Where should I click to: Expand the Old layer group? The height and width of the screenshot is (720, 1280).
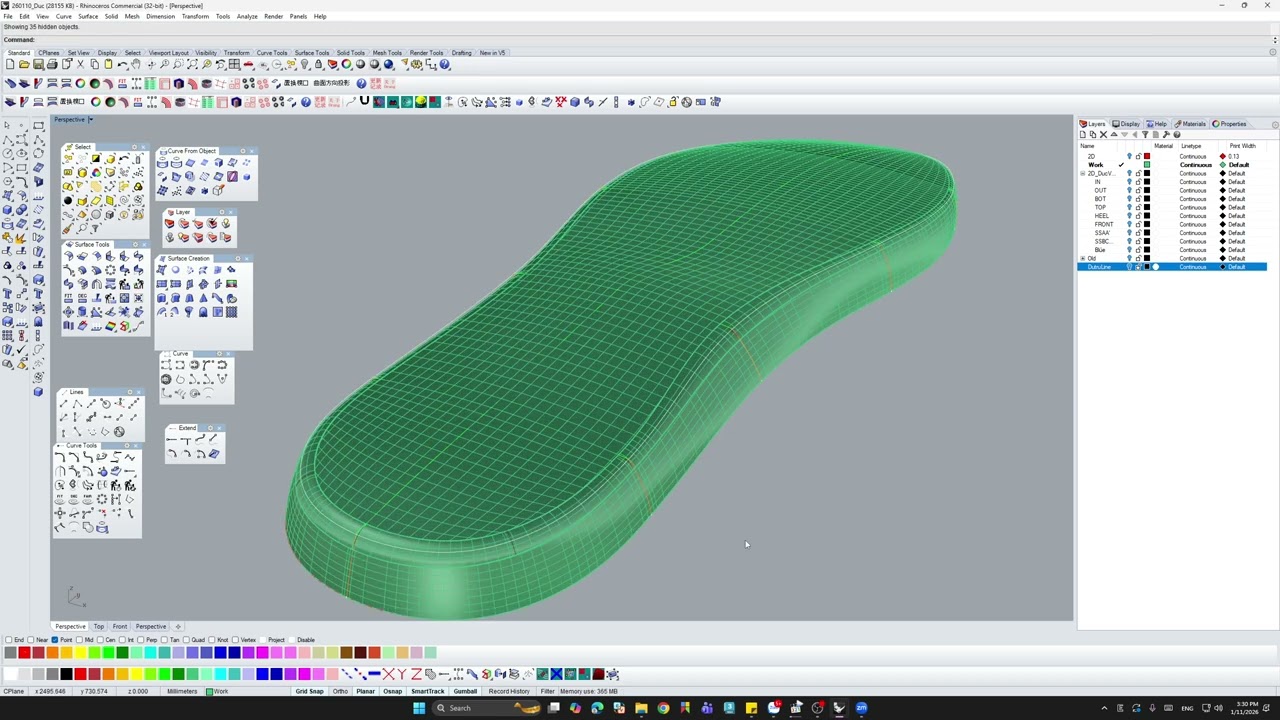tap(1083, 258)
